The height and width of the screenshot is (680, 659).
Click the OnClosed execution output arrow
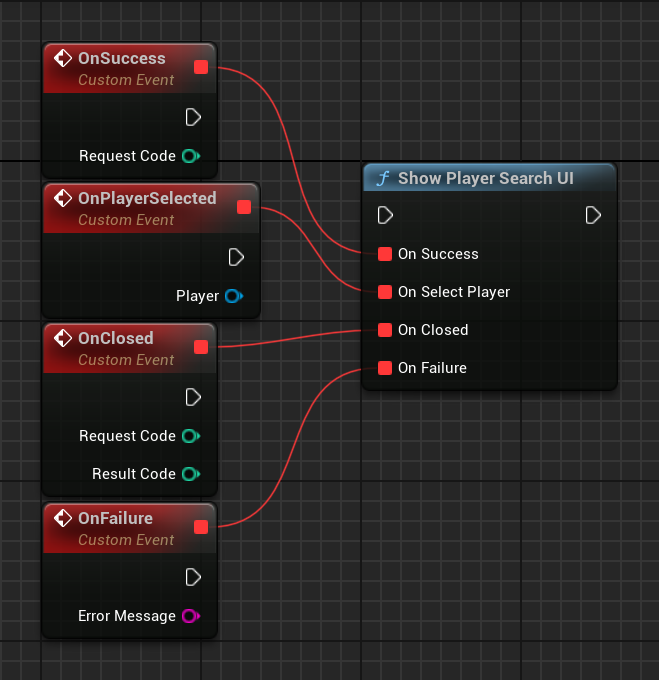tap(193, 398)
